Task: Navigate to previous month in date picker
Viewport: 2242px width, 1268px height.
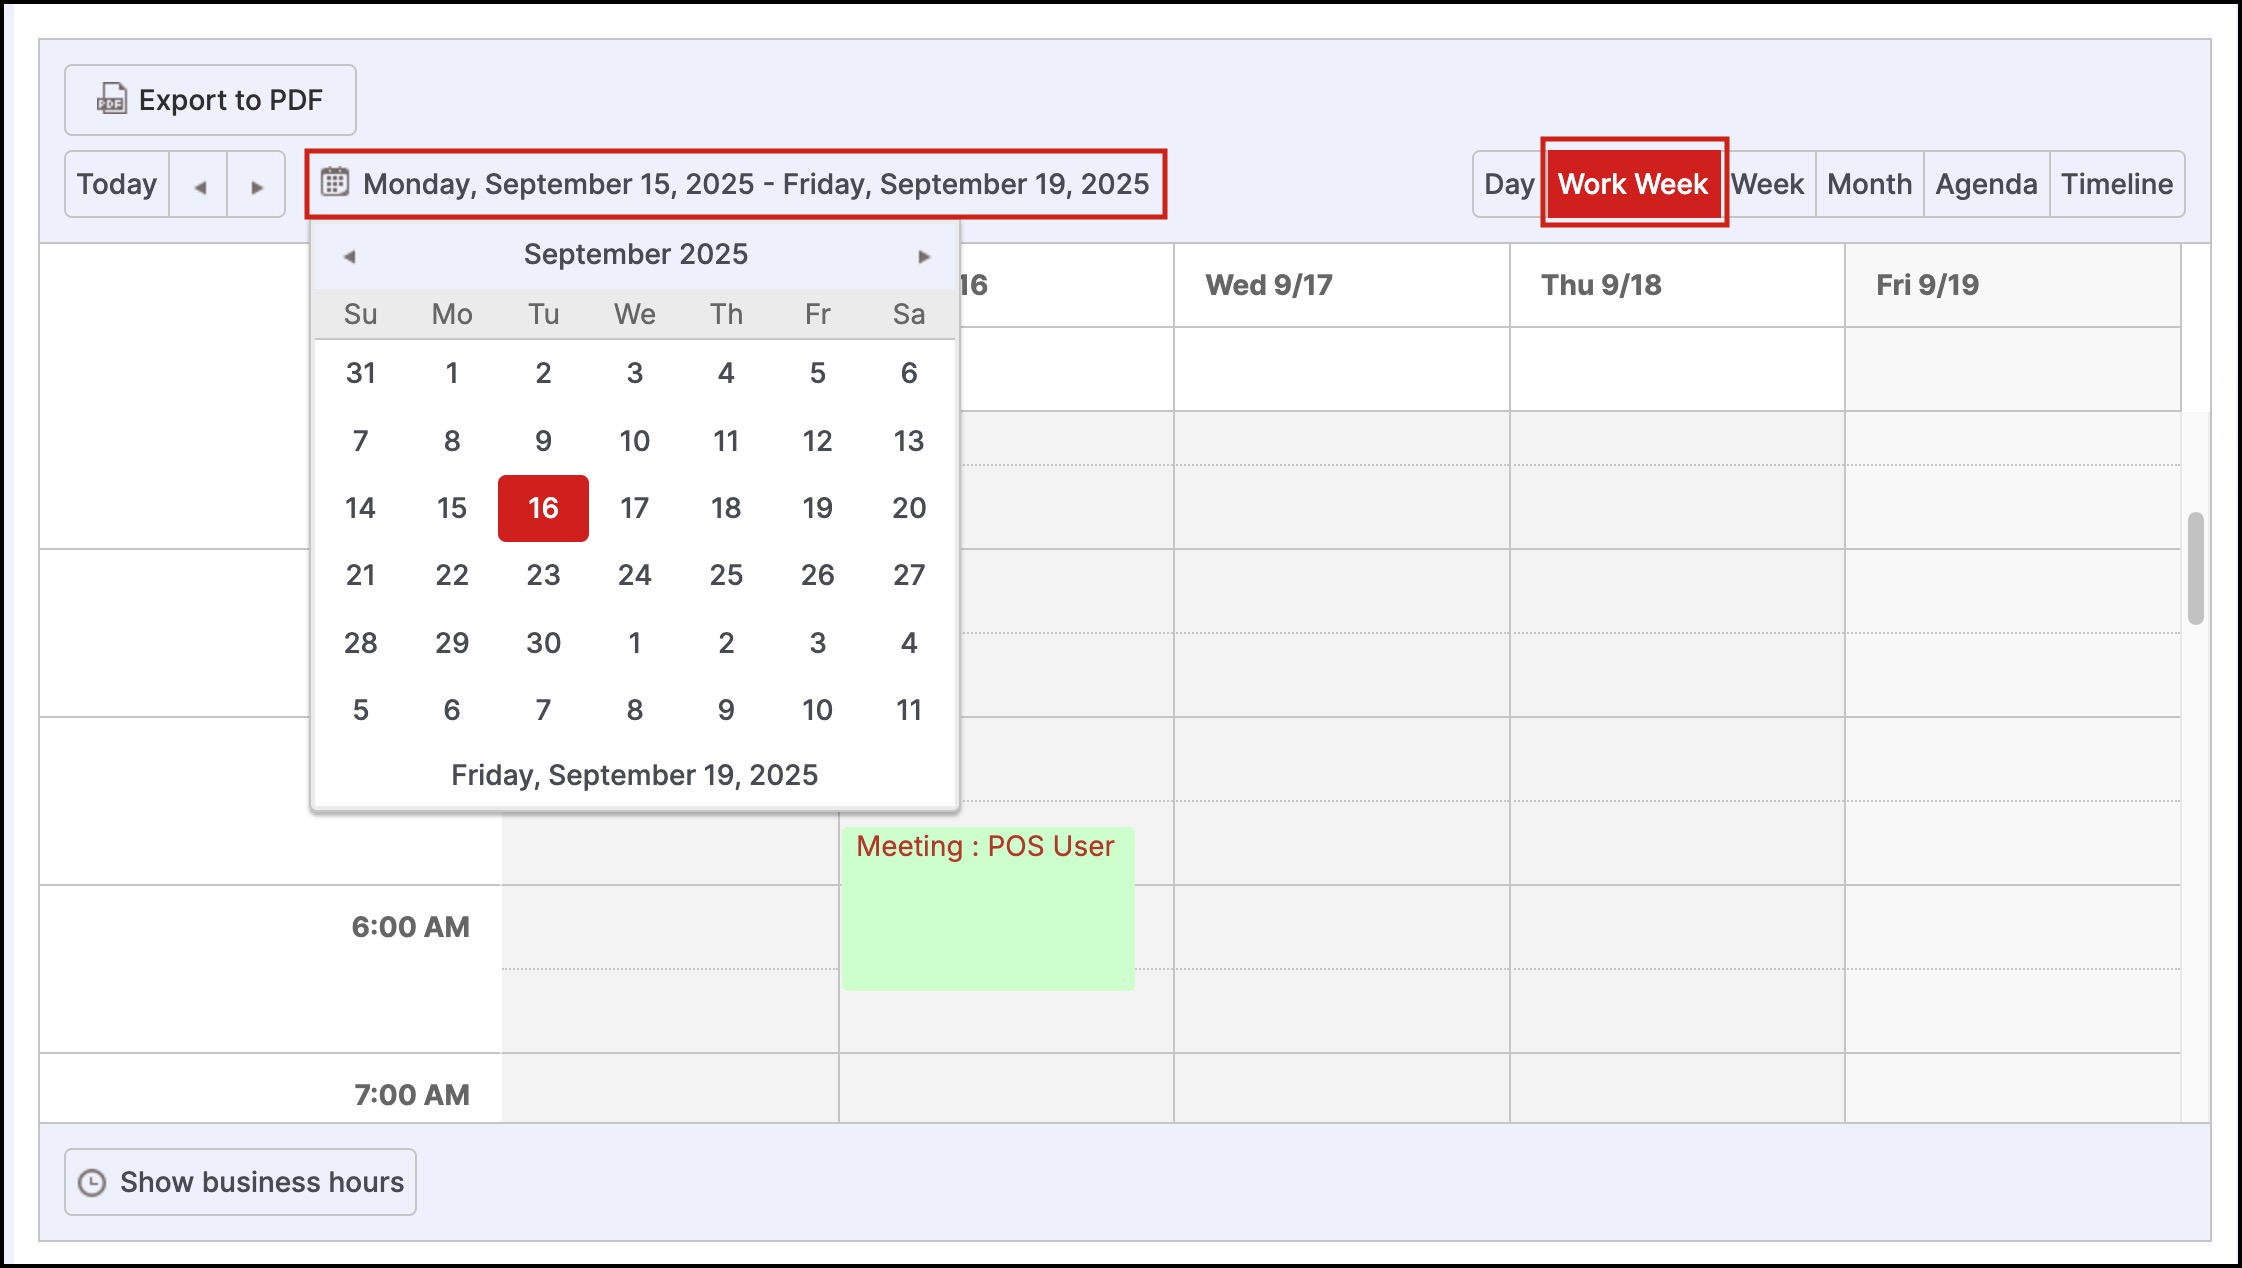Action: 349,256
